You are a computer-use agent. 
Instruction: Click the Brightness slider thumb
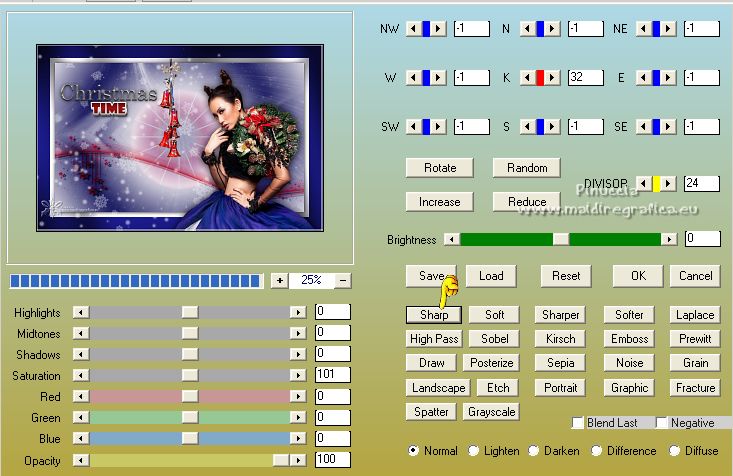pos(561,239)
